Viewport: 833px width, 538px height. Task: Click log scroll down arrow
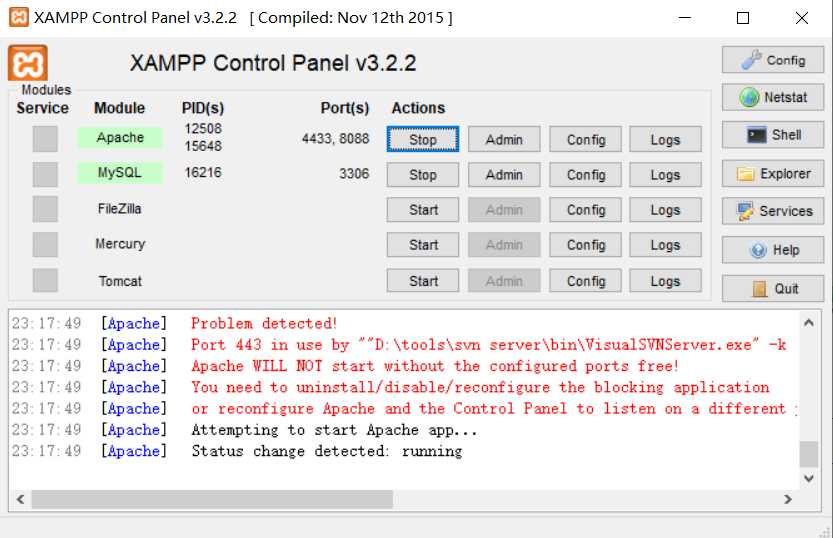(809, 478)
